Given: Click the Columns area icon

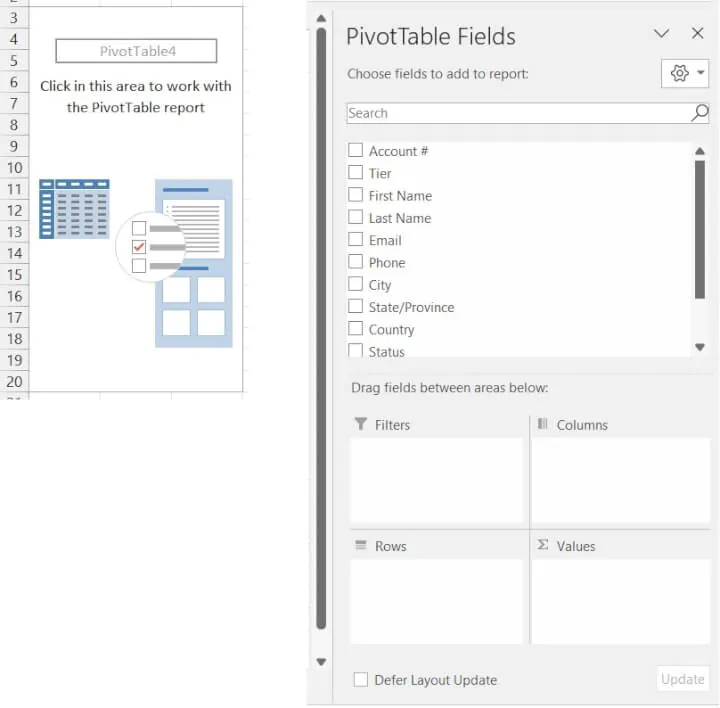Looking at the screenshot, I should coord(543,423).
